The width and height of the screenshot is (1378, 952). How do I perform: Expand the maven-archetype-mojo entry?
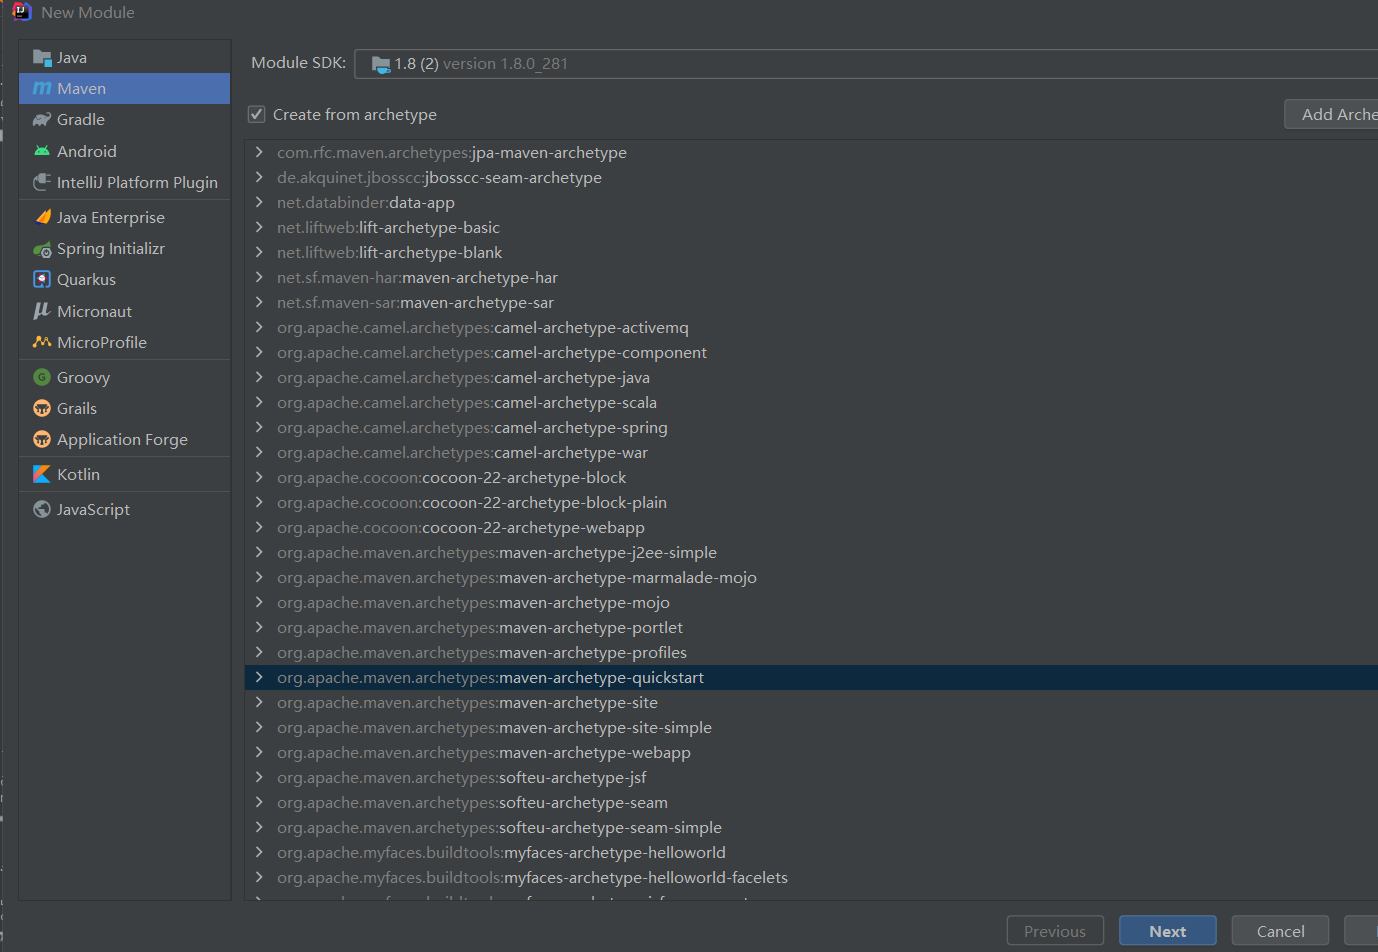pos(259,602)
